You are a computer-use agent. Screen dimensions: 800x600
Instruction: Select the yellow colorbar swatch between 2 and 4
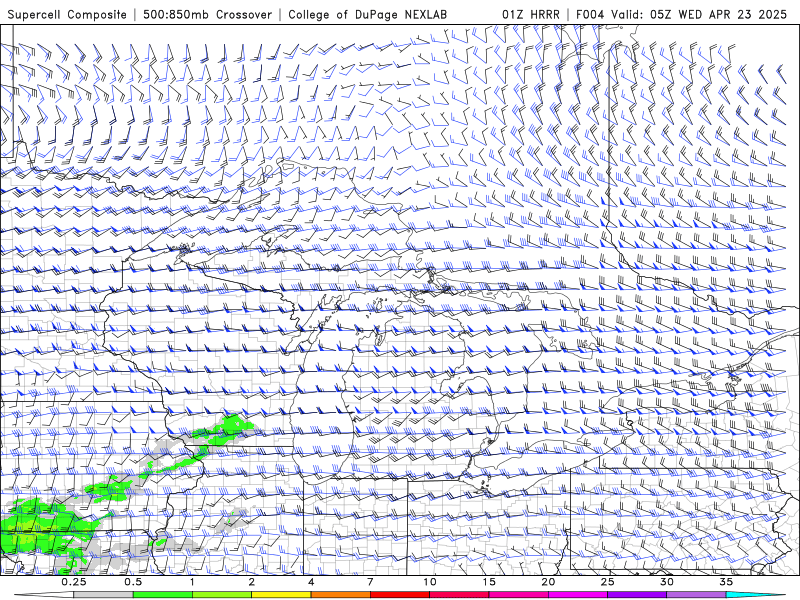click(281, 595)
